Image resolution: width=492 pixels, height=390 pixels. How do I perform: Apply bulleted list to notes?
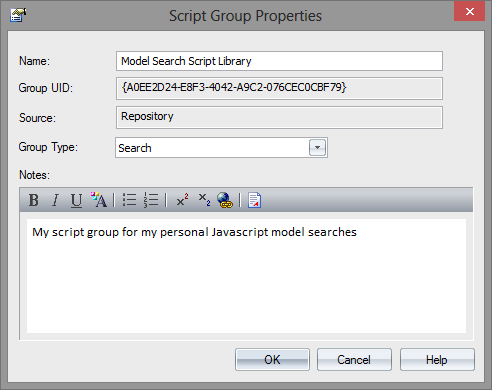pyautogui.click(x=129, y=200)
